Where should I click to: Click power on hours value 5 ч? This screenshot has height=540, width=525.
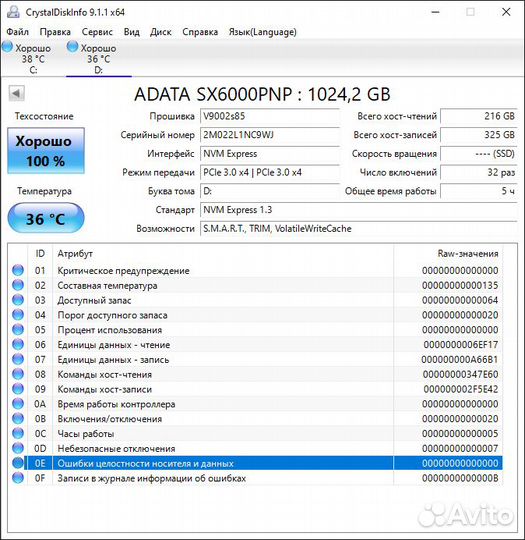pyautogui.click(x=479, y=191)
